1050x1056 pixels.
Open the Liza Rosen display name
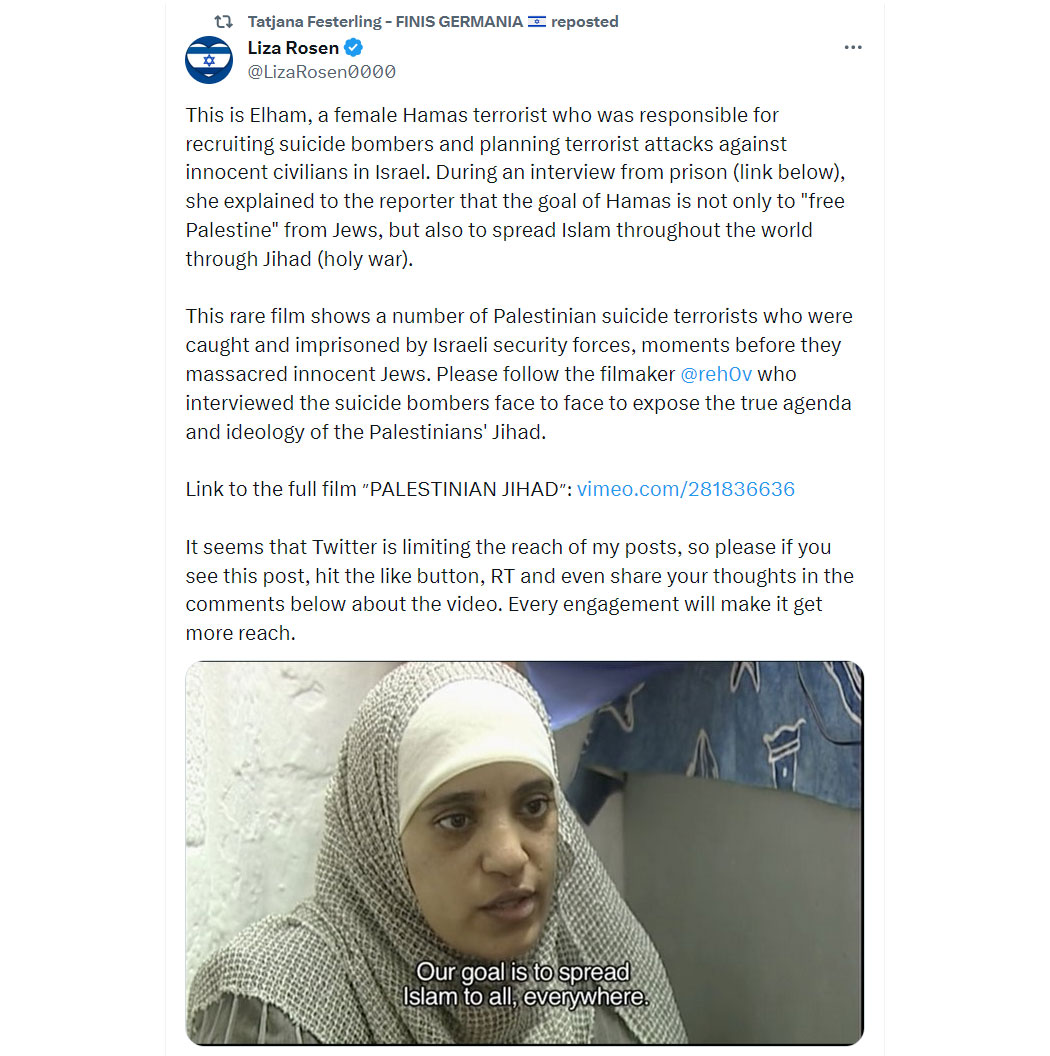293,48
